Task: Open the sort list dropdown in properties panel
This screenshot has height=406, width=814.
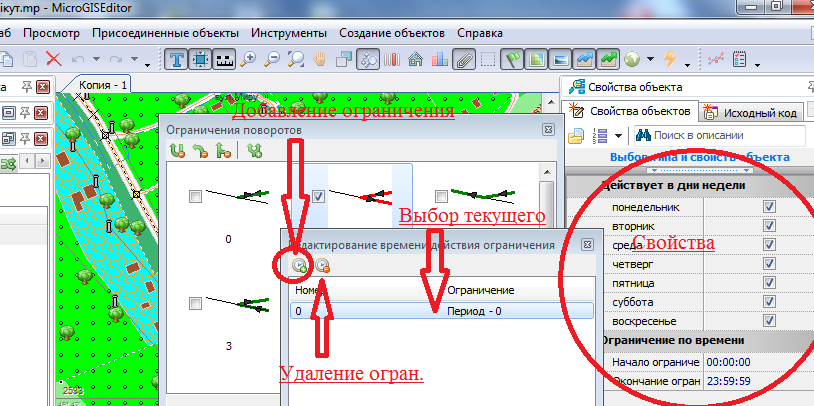Action: point(618,135)
